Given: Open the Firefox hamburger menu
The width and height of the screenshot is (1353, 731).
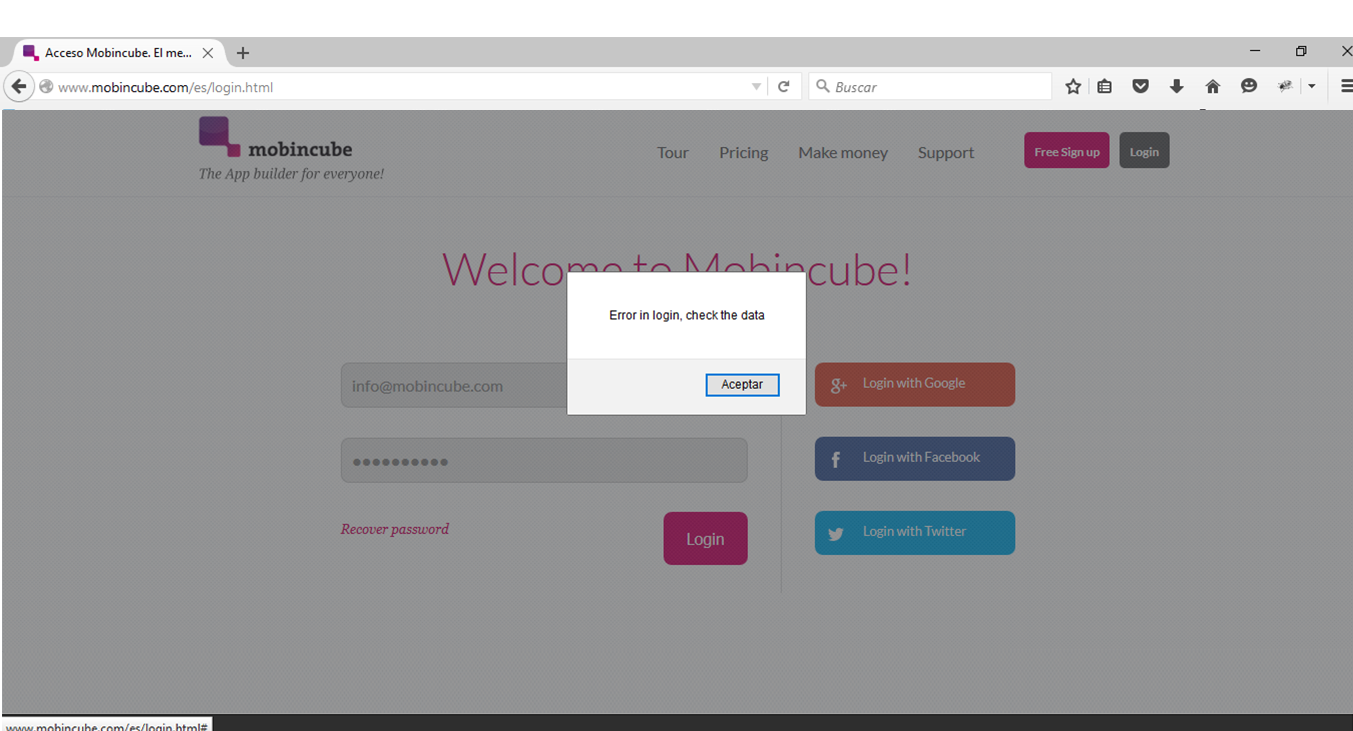Looking at the screenshot, I should [x=1346, y=87].
